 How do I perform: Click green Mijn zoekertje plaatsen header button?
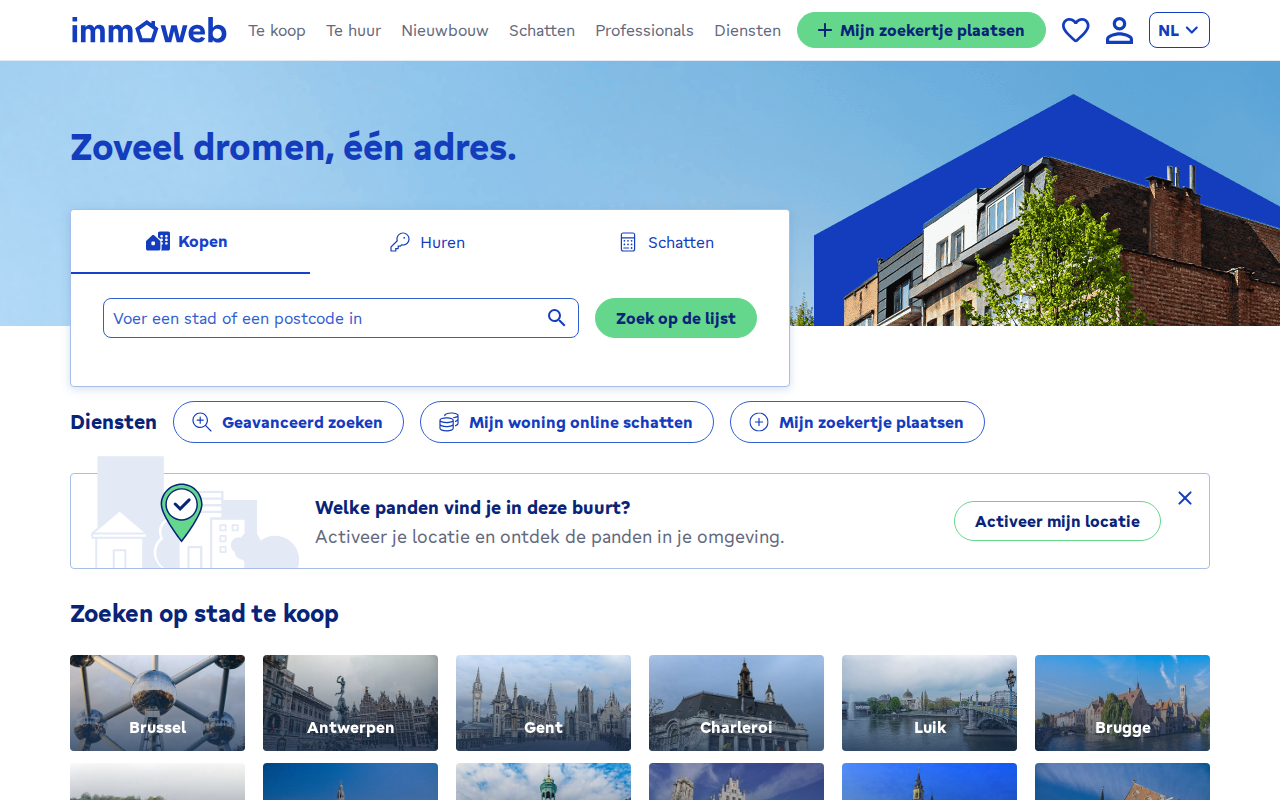921,30
